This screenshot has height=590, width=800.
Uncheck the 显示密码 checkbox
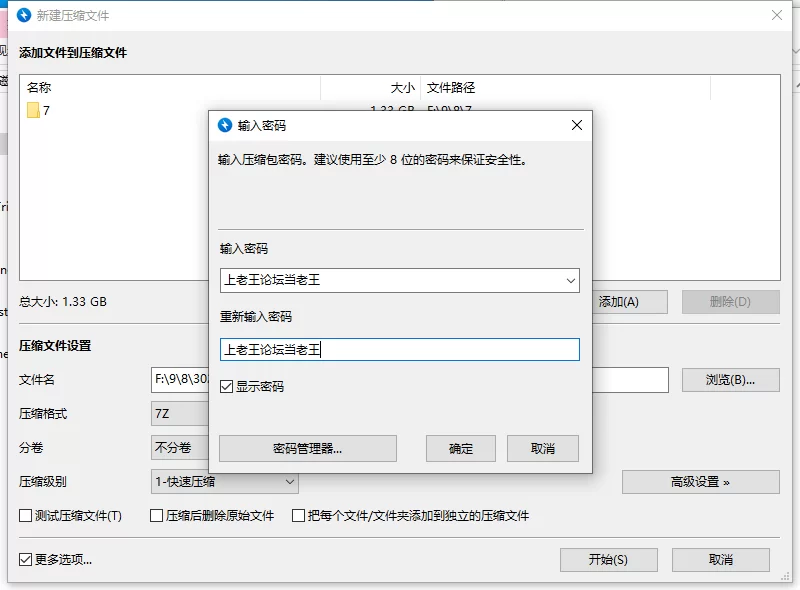pyautogui.click(x=227, y=386)
